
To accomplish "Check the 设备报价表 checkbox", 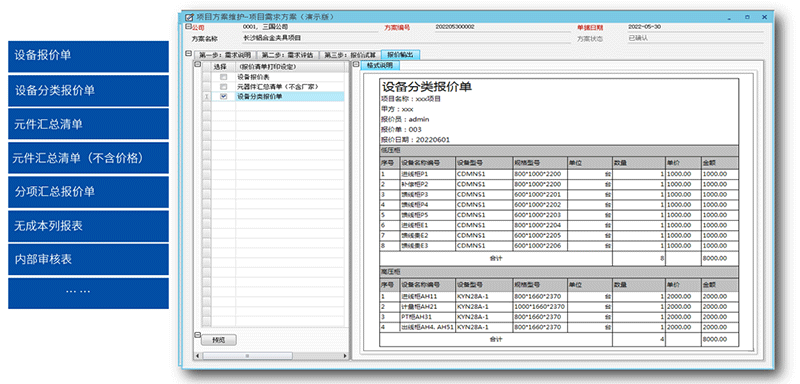I will [223, 77].
